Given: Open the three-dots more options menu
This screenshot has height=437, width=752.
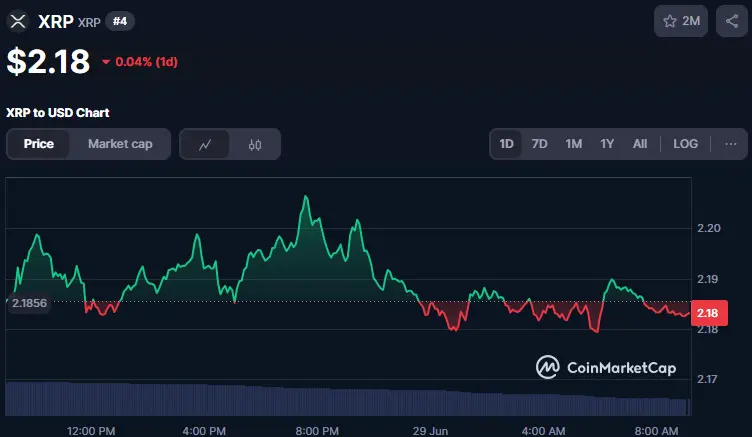Looking at the screenshot, I should coord(730,144).
